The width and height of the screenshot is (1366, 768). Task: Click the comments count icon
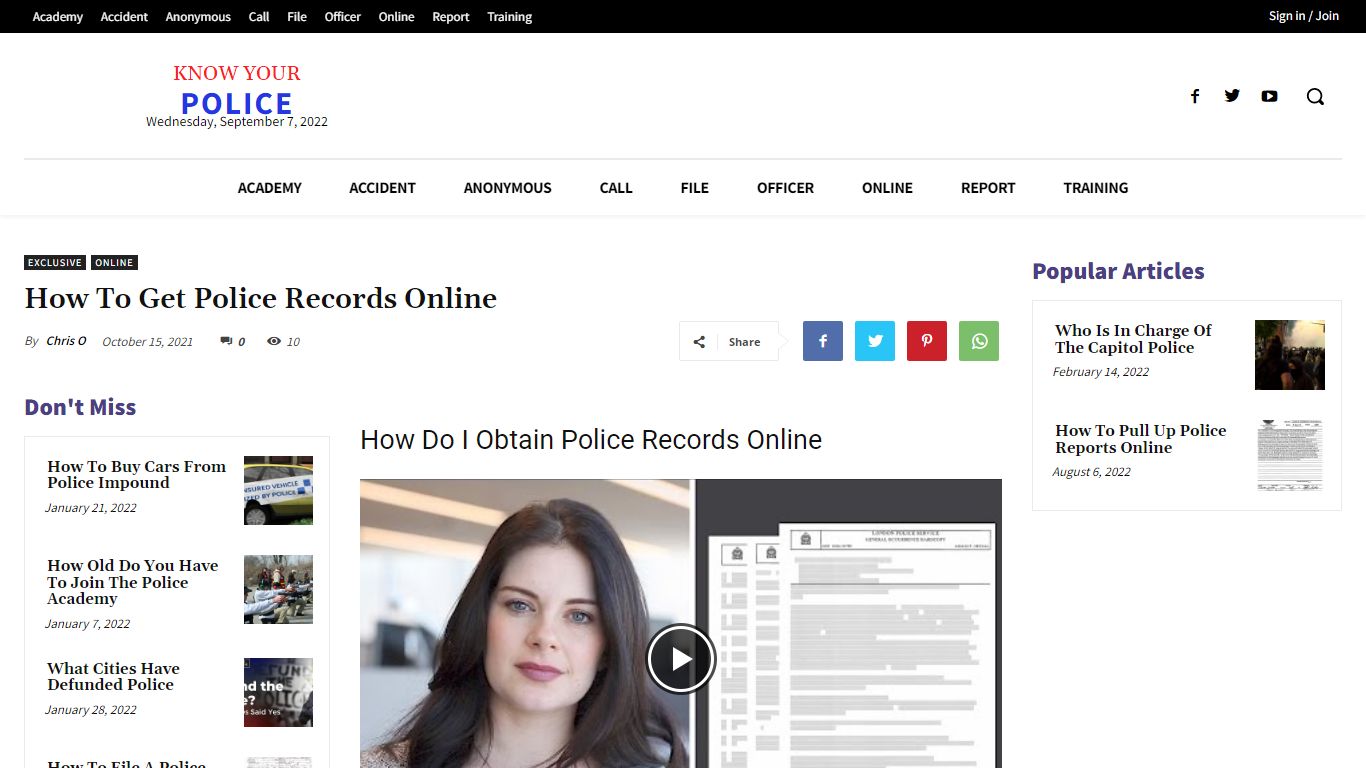(x=226, y=341)
